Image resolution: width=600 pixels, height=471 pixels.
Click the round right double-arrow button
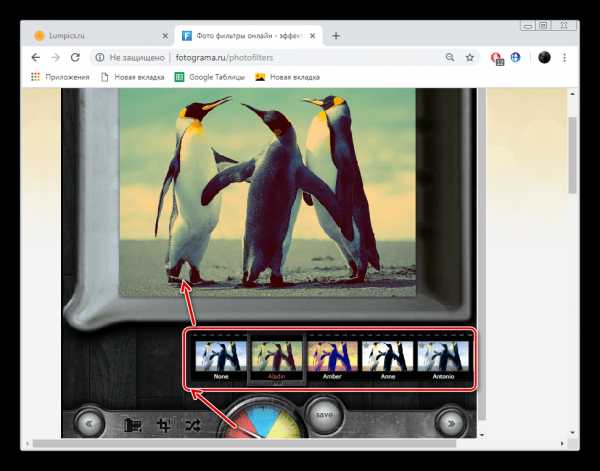451,423
